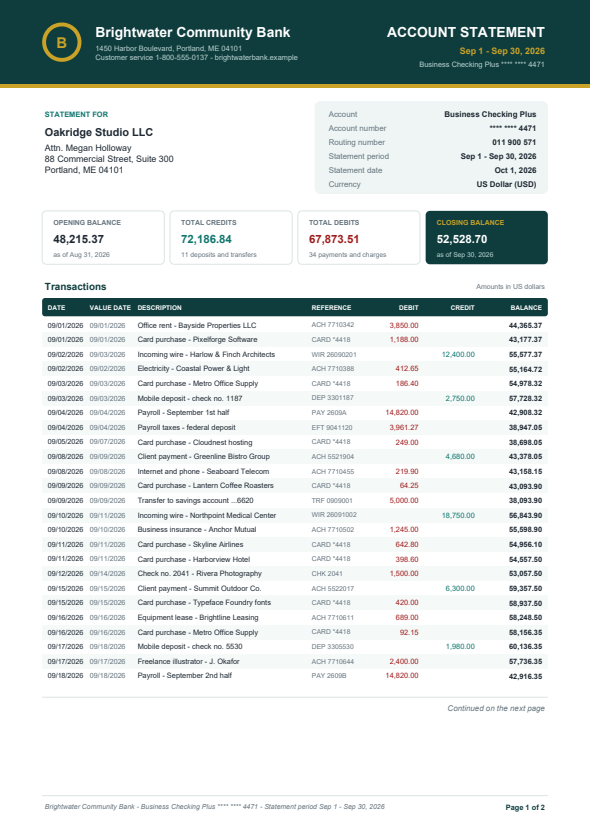Click Electricity - Coastal Power & Light description
590x835 pixels.
click(193, 369)
